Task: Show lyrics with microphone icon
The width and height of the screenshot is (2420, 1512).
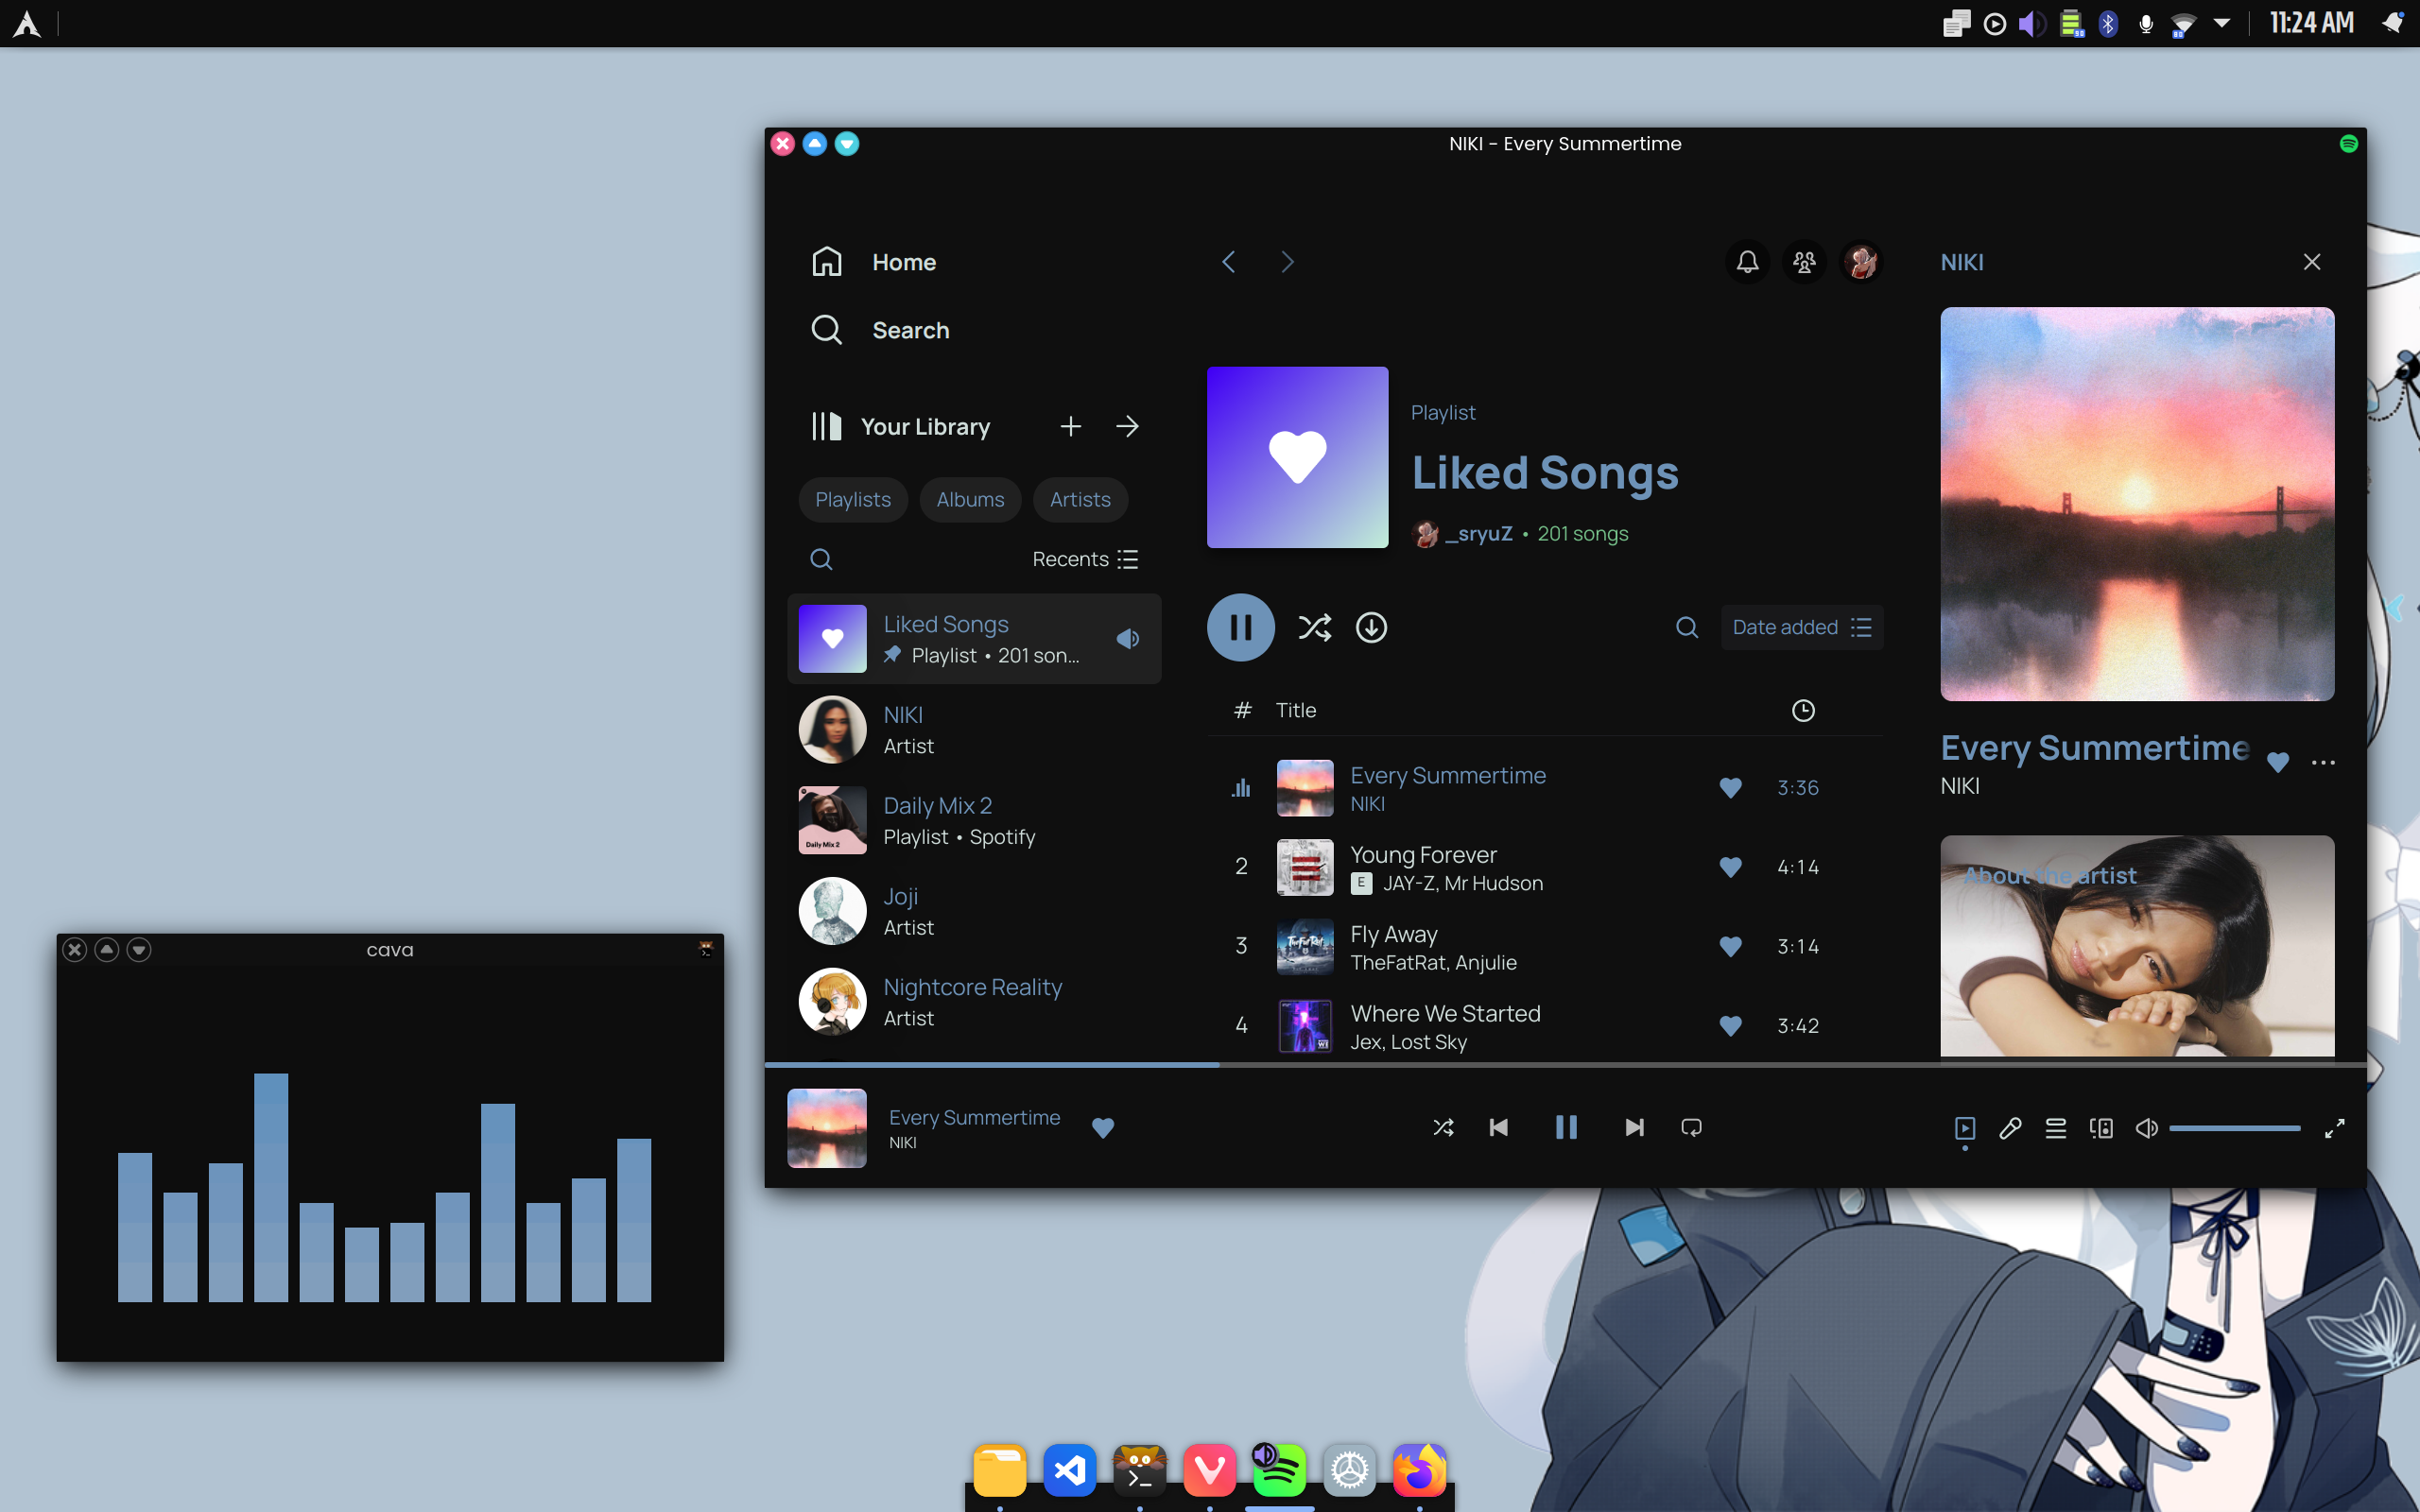Action: pos(2010,1129)
